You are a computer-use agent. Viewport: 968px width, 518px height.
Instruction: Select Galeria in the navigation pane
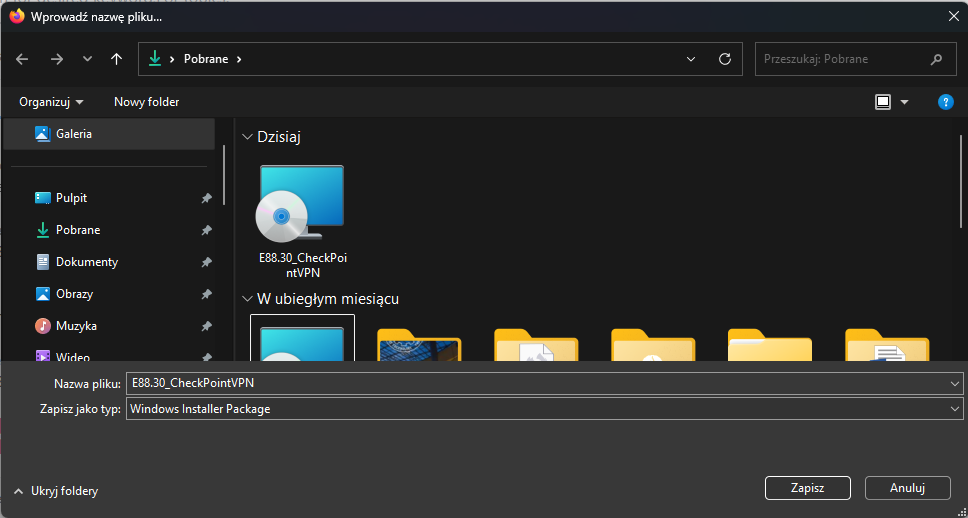point(109,133)
